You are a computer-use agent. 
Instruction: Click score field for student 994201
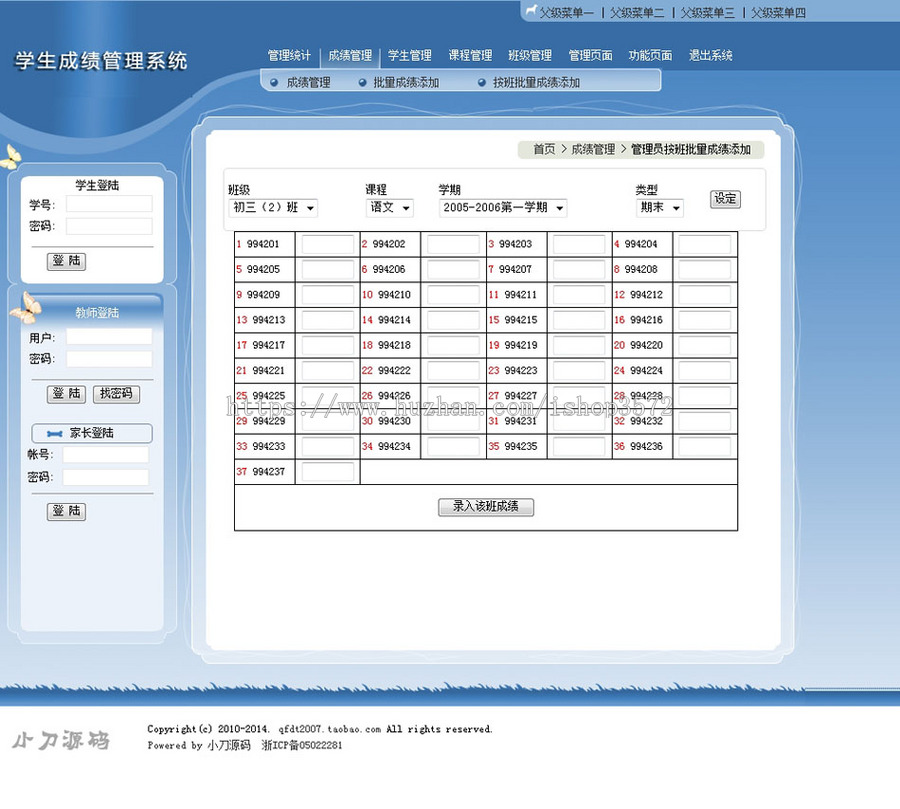pos(328,245)
